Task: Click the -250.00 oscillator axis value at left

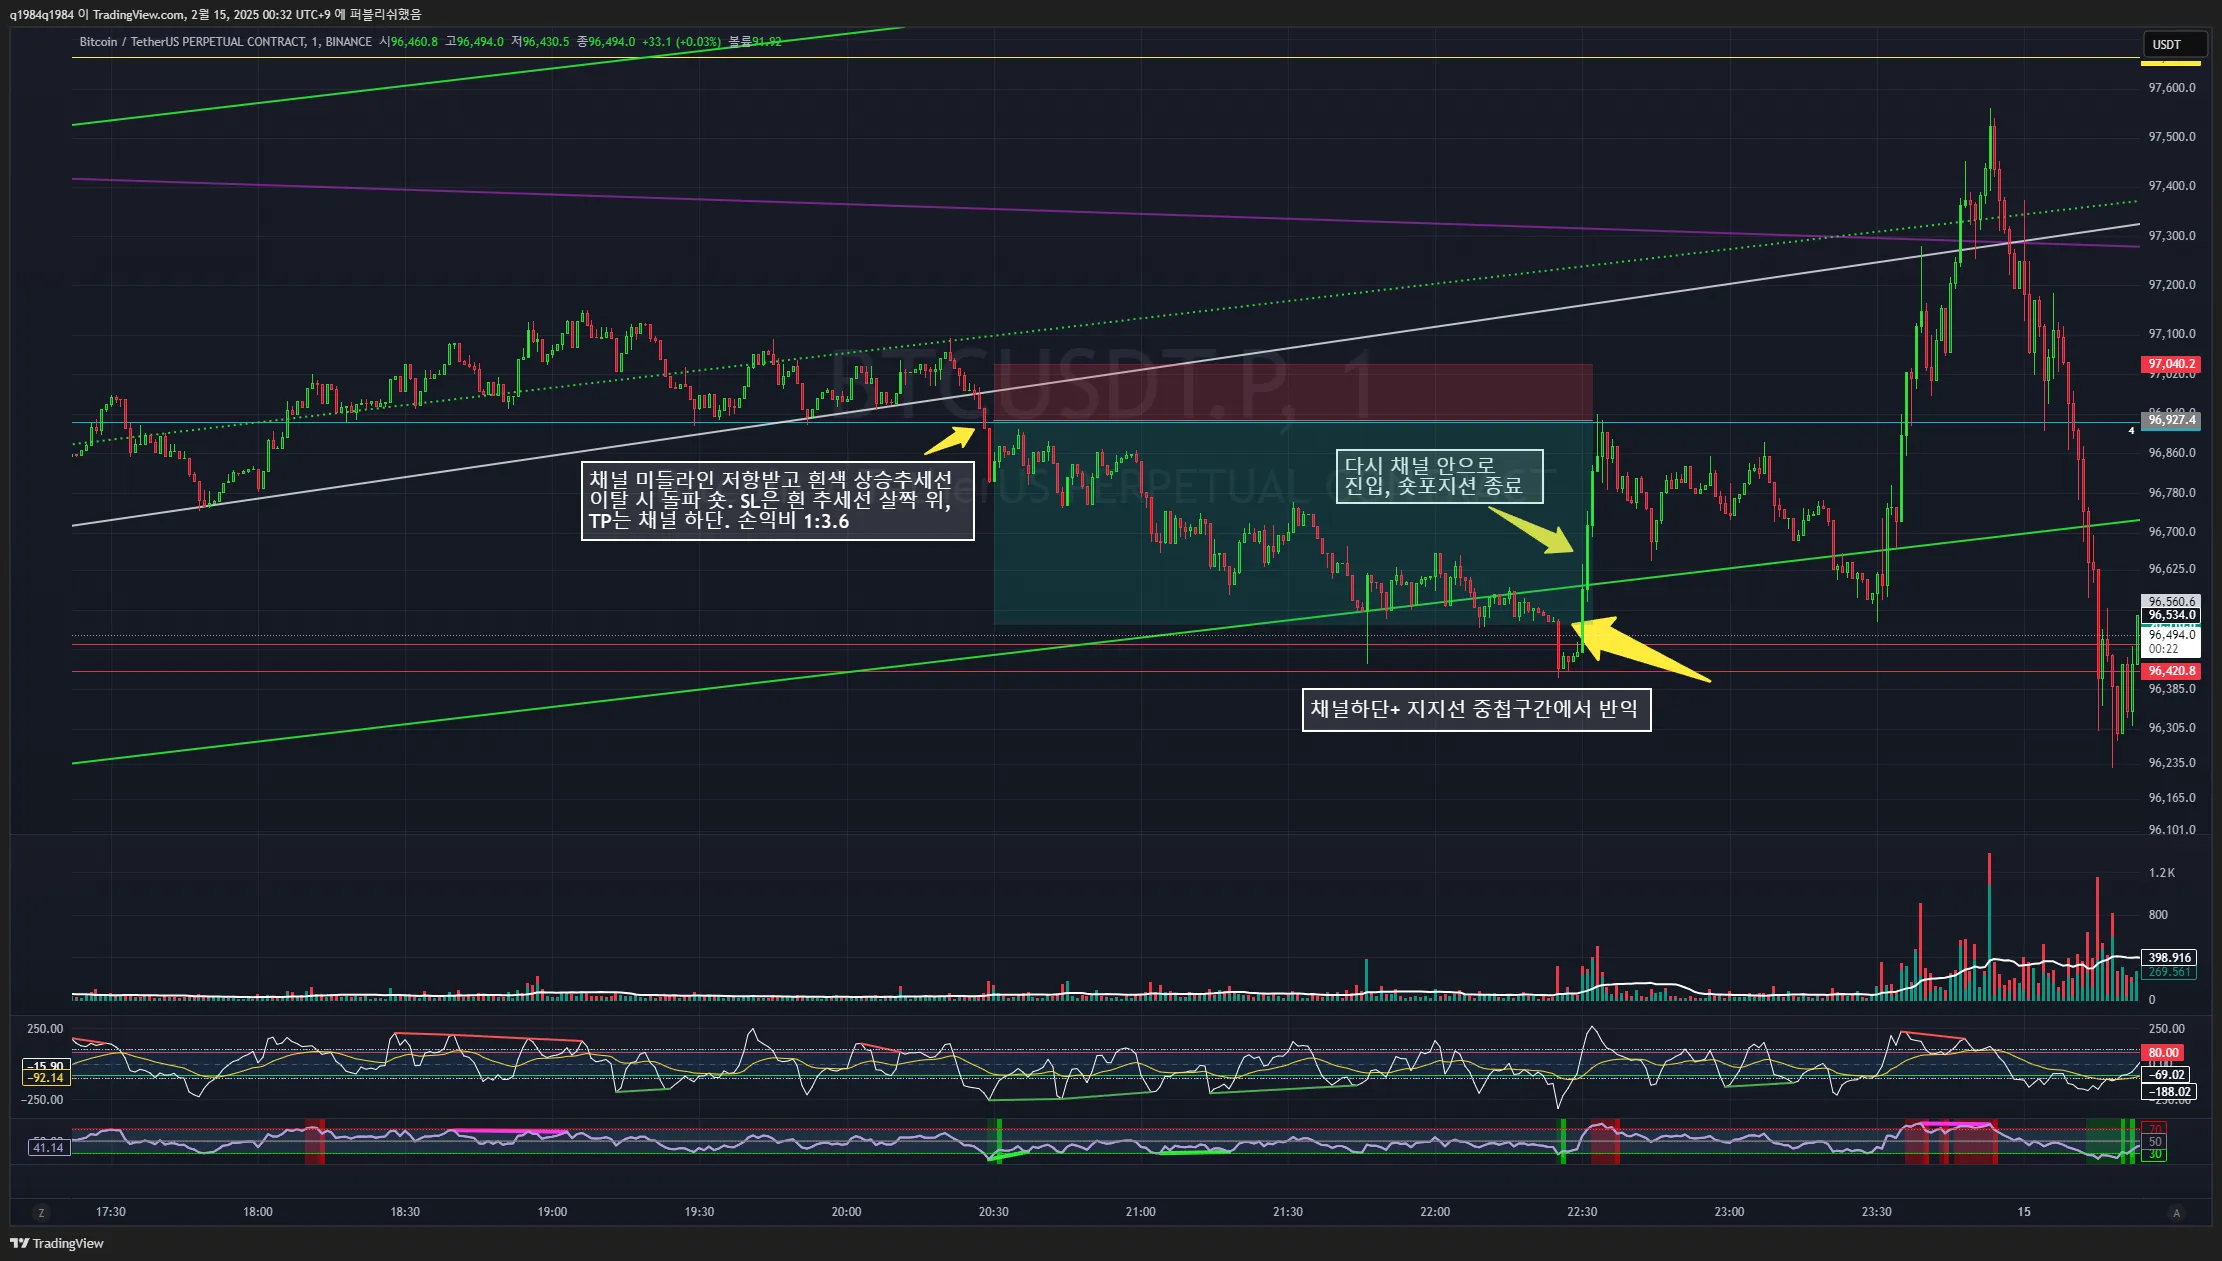Action: point(44,1100)
